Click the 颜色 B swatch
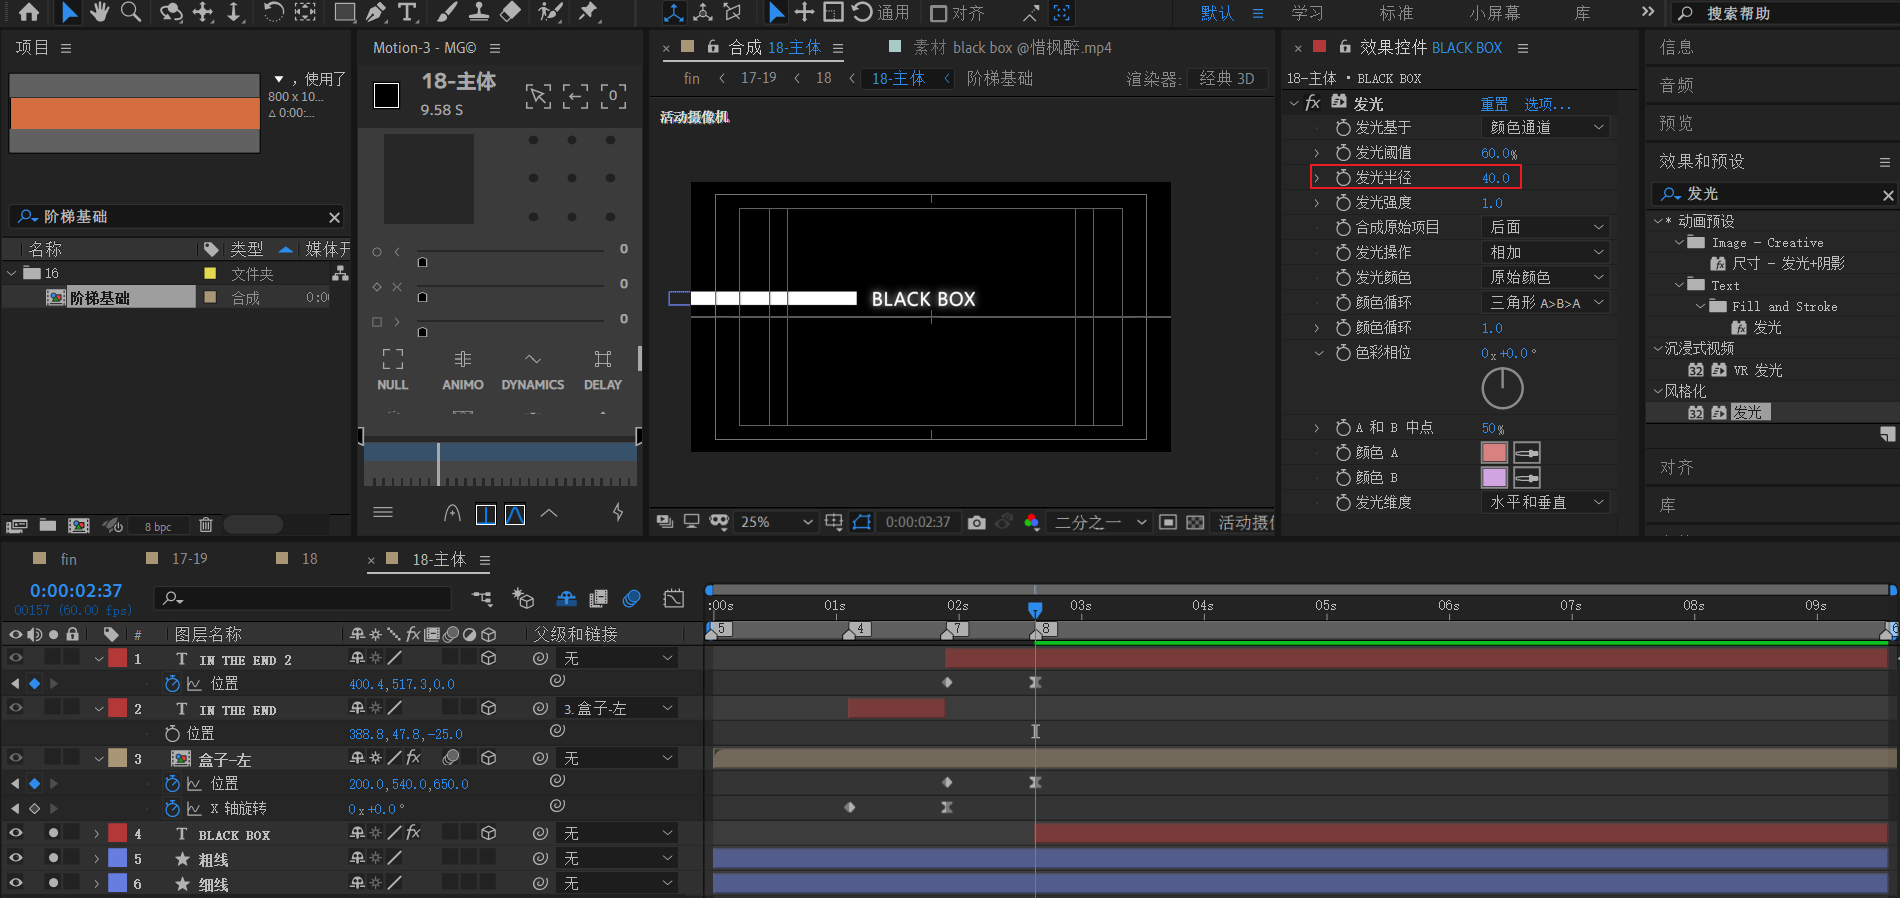1900x898 pixels. pyautogui.click(x=1494, y=478)
